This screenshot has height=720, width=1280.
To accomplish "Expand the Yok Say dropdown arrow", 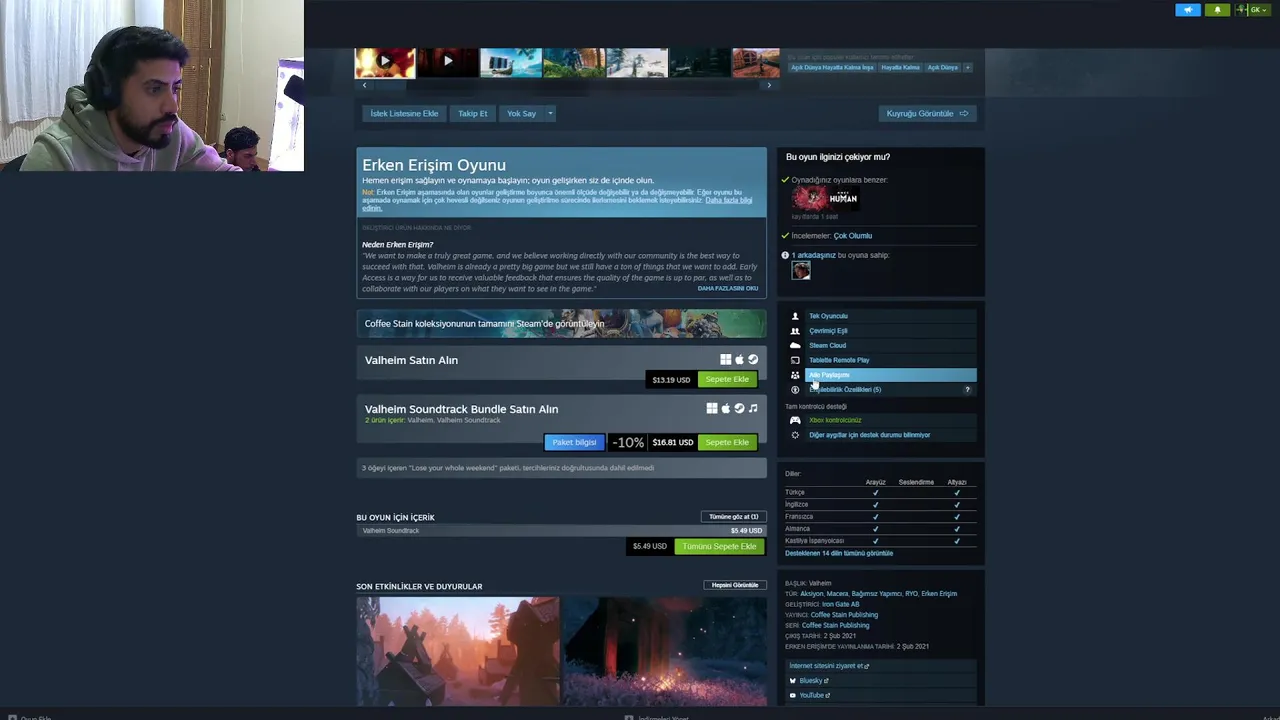I will pos(550,113).
